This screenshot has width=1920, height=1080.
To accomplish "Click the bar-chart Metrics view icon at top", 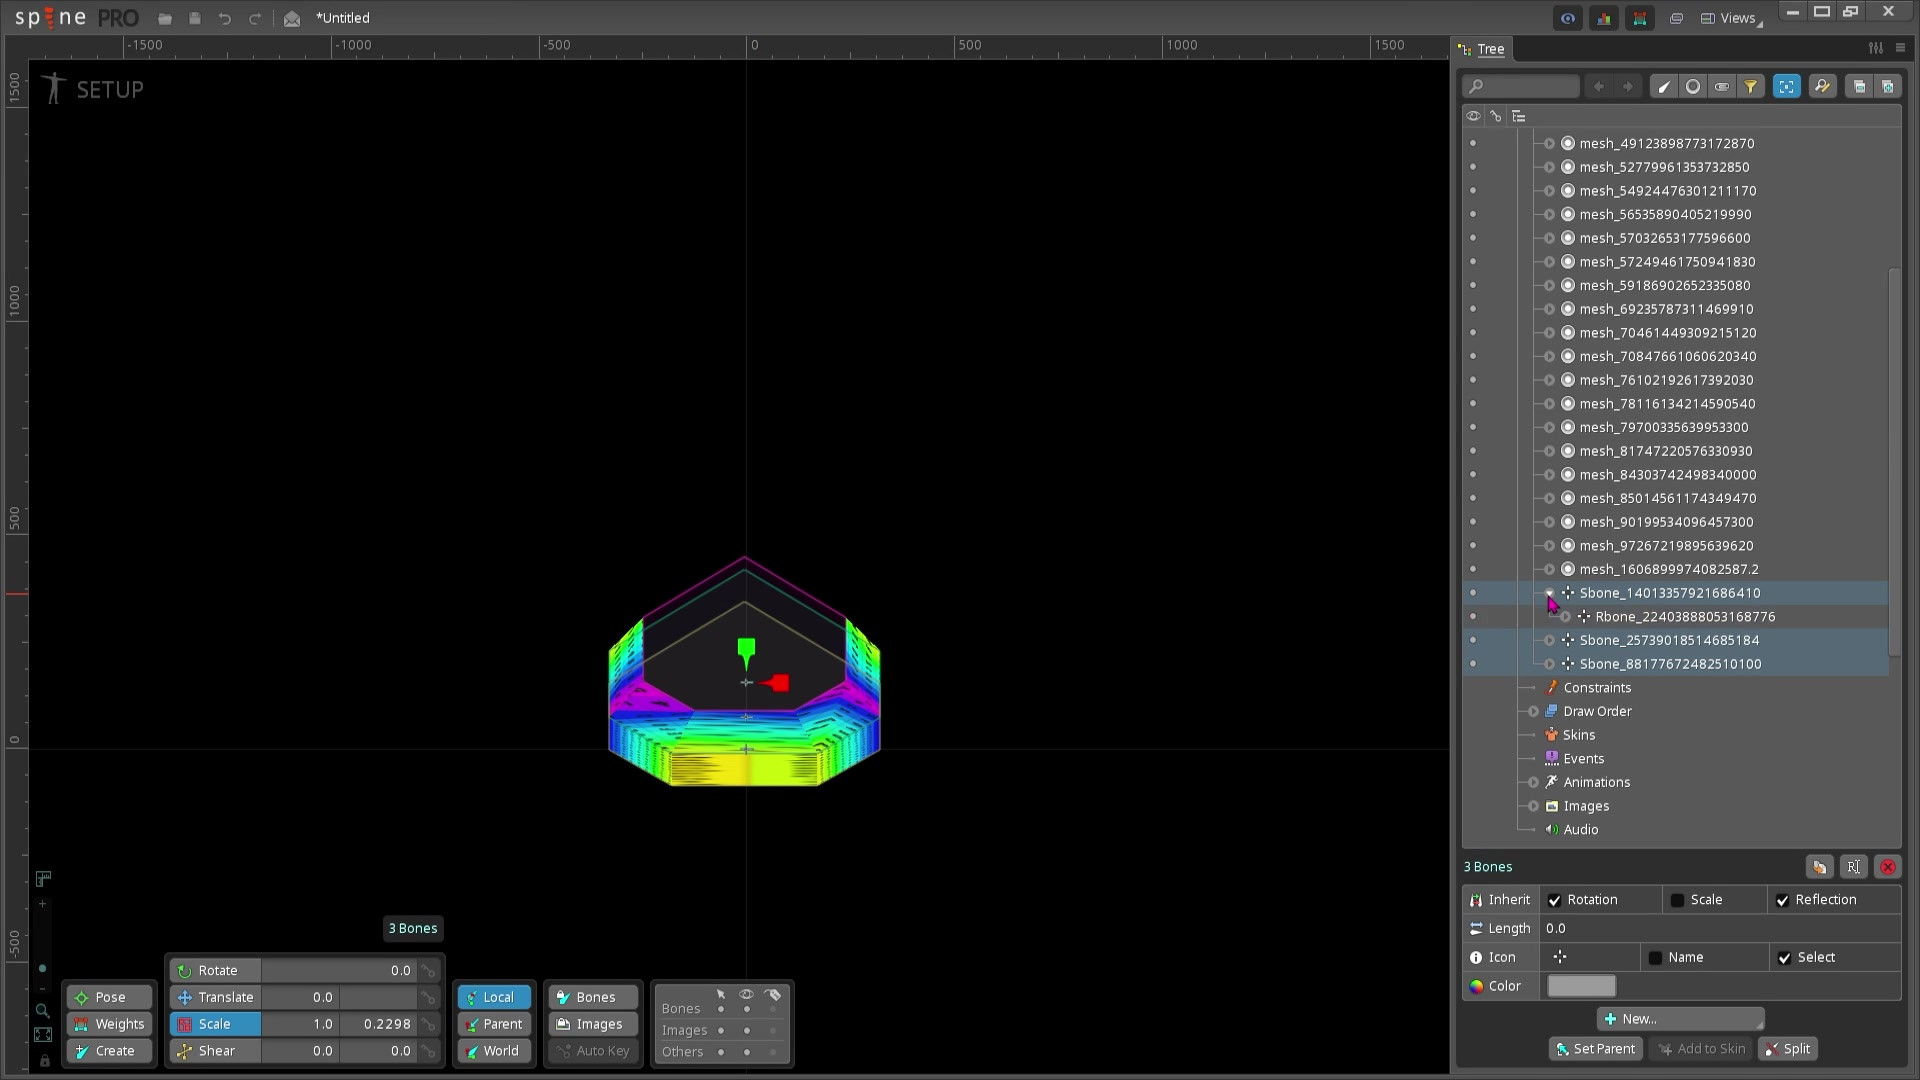I will pyautogui.click(x=1604, y=18).
